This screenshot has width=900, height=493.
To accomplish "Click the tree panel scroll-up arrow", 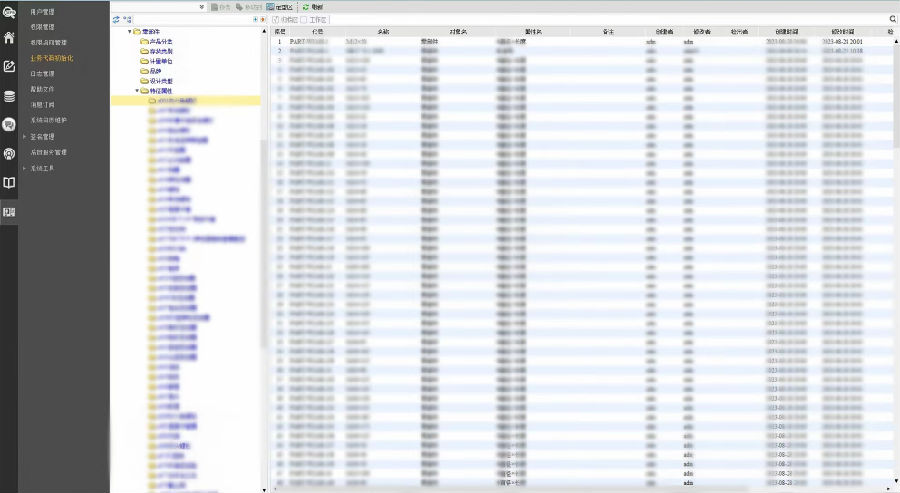I will 264,30.
